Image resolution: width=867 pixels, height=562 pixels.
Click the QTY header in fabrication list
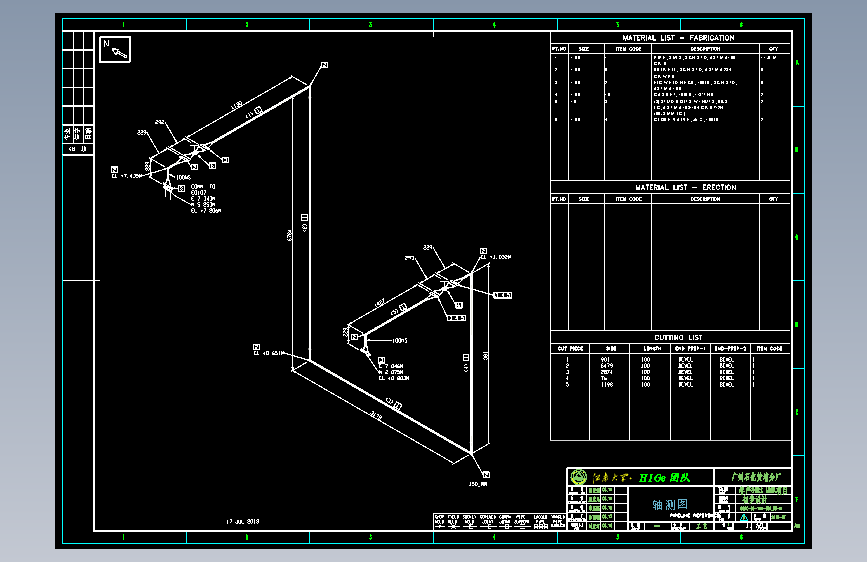773,49
